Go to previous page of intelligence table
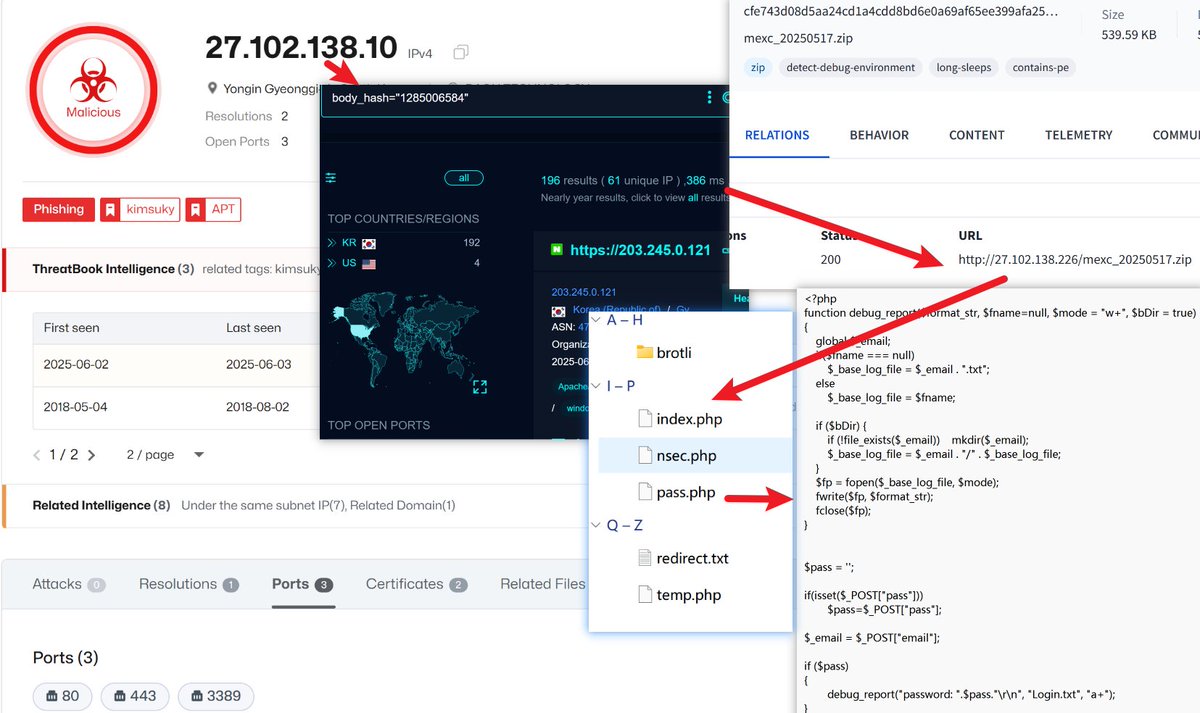This screenshot has height=713, width=1200. [37, 454]
